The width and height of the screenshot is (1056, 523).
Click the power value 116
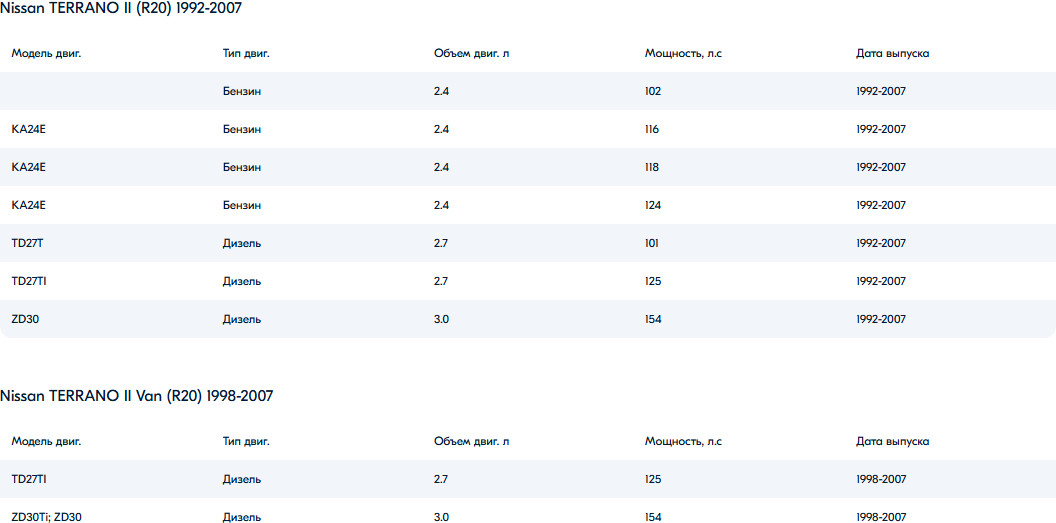(x=652, y=129)
